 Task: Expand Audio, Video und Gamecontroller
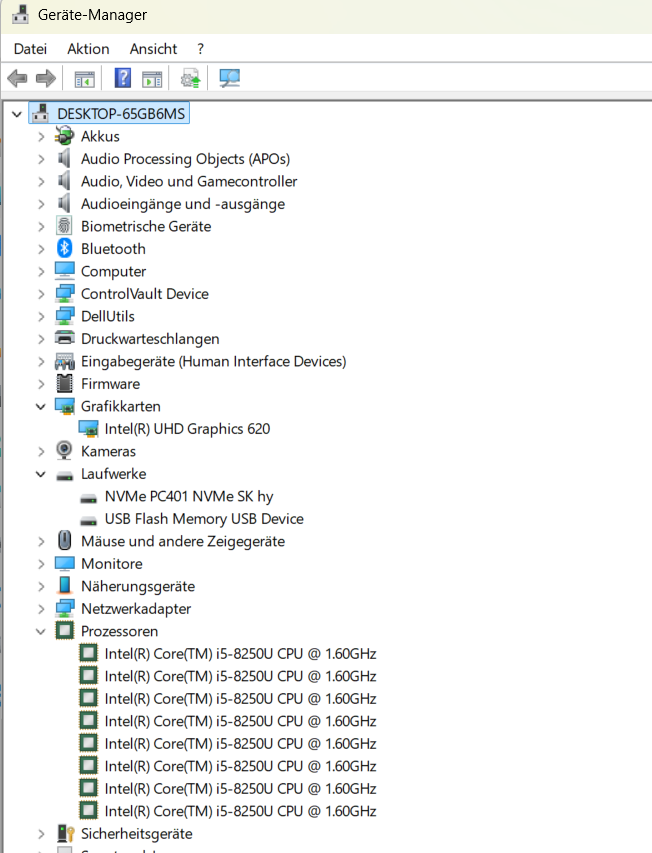pyautogui.click(x=41, y=181)
